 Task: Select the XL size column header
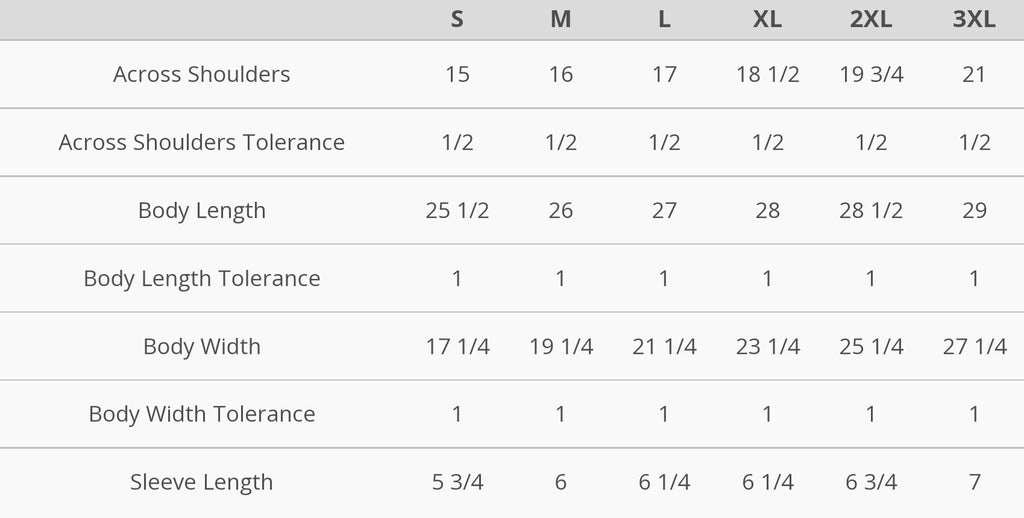767,20
